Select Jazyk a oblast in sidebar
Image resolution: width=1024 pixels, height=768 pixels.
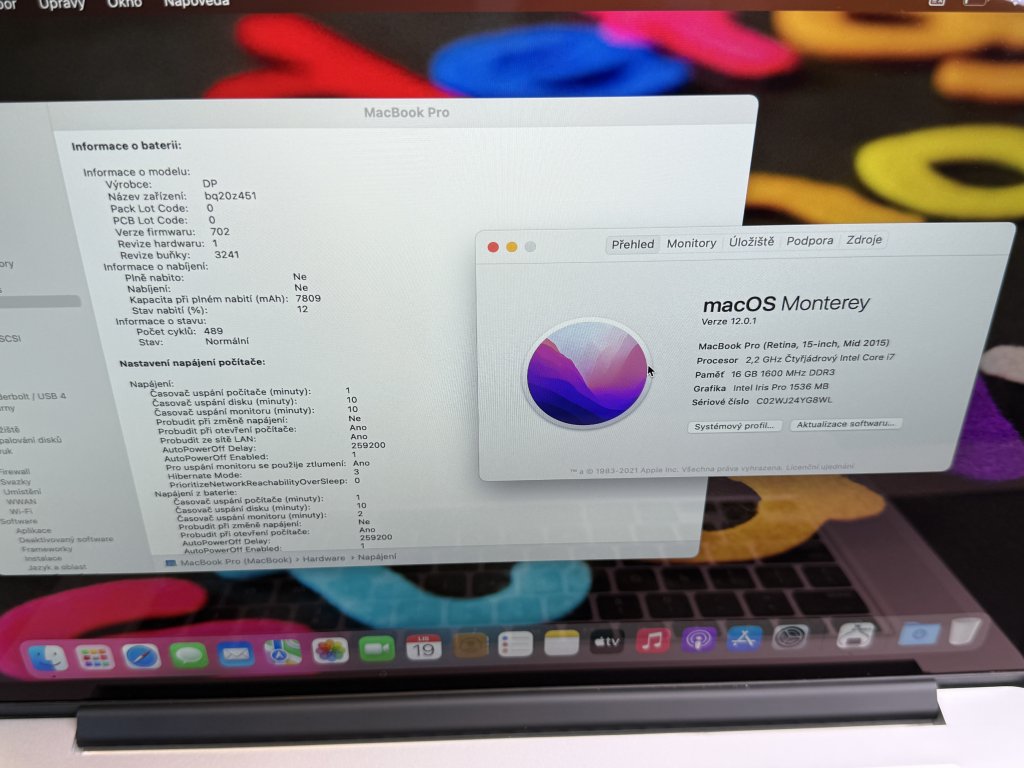click(57, 567)
